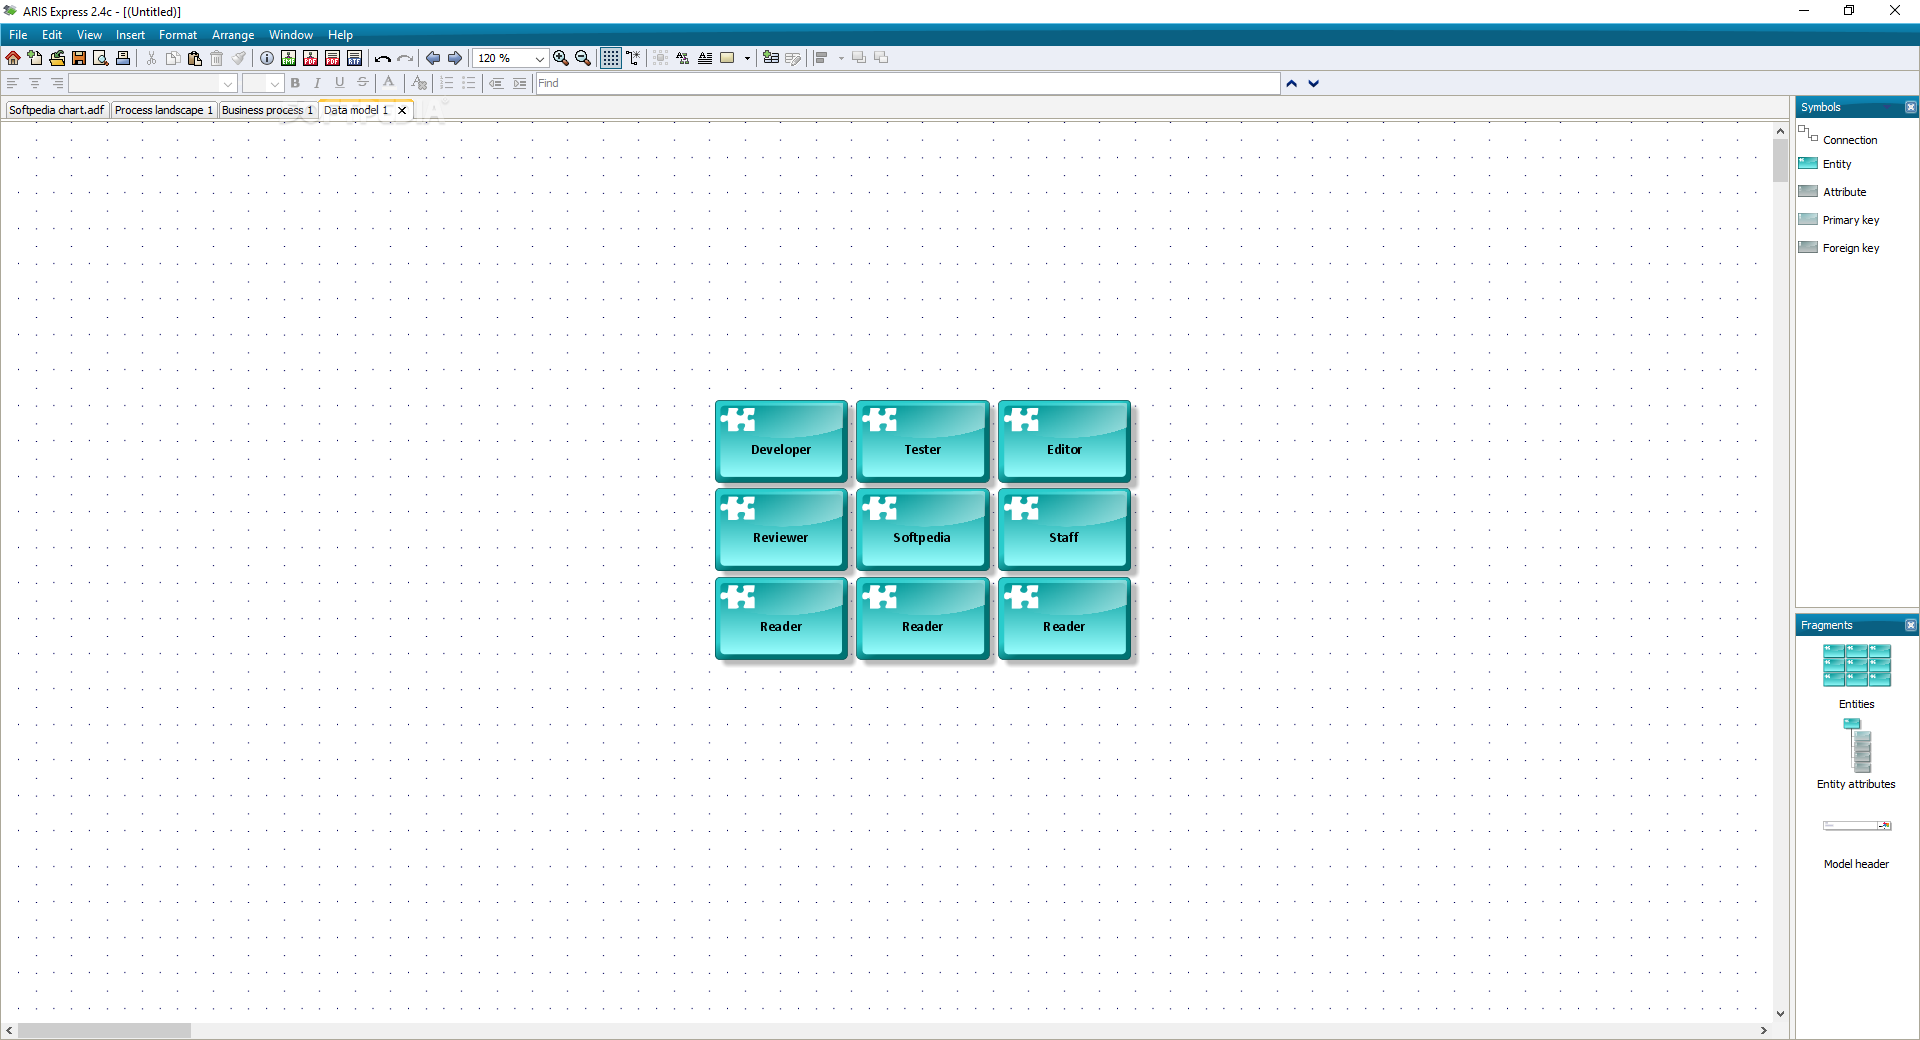Switch to the Business process 1 tab
The height and width of the screenshot is (1040, 1920).
point(267,110)
